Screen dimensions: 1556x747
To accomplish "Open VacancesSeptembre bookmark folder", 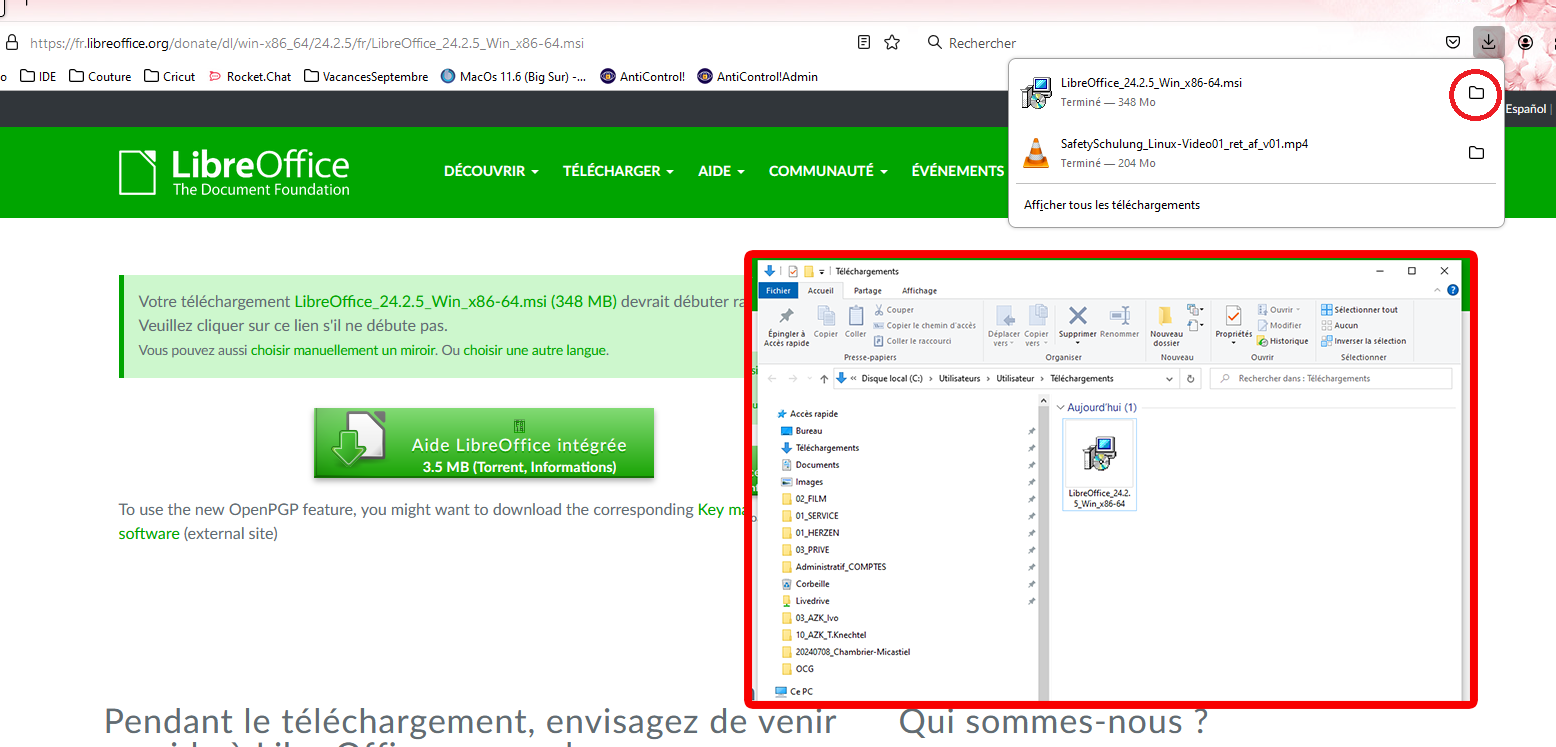I will point(366,76).
